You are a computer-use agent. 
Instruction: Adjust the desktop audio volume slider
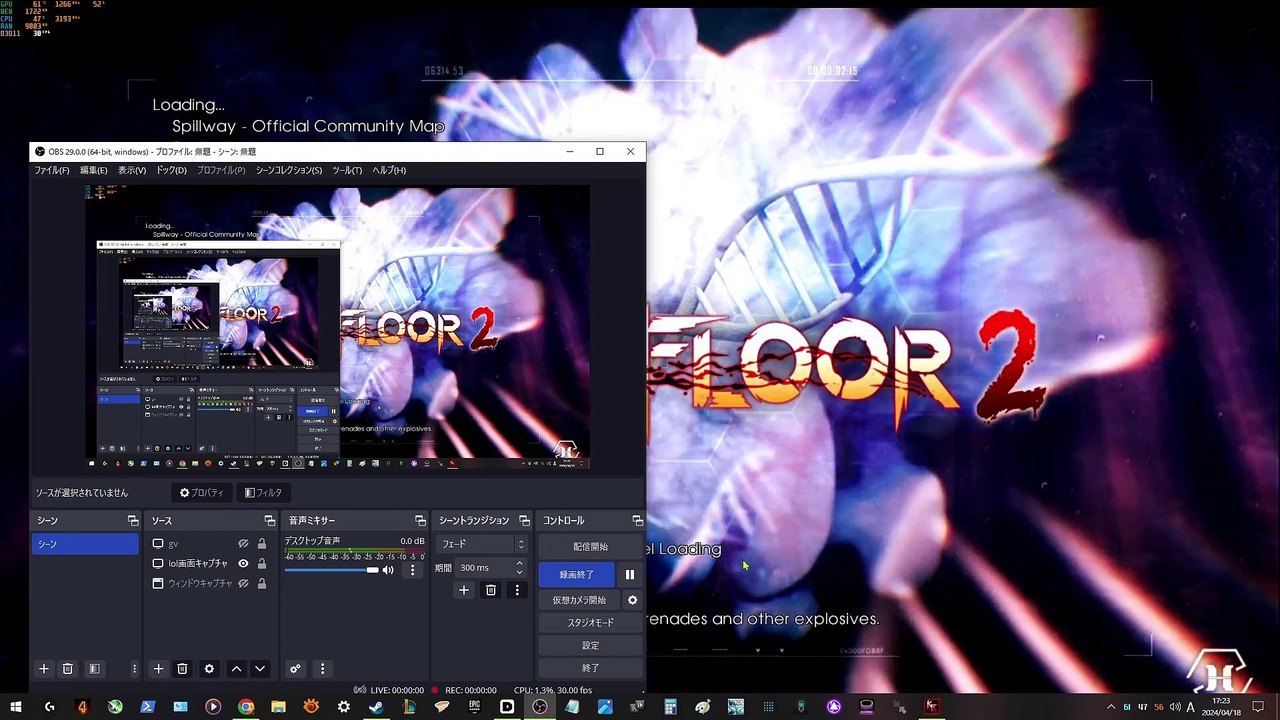pyautogui.click(x=332, y=570)
